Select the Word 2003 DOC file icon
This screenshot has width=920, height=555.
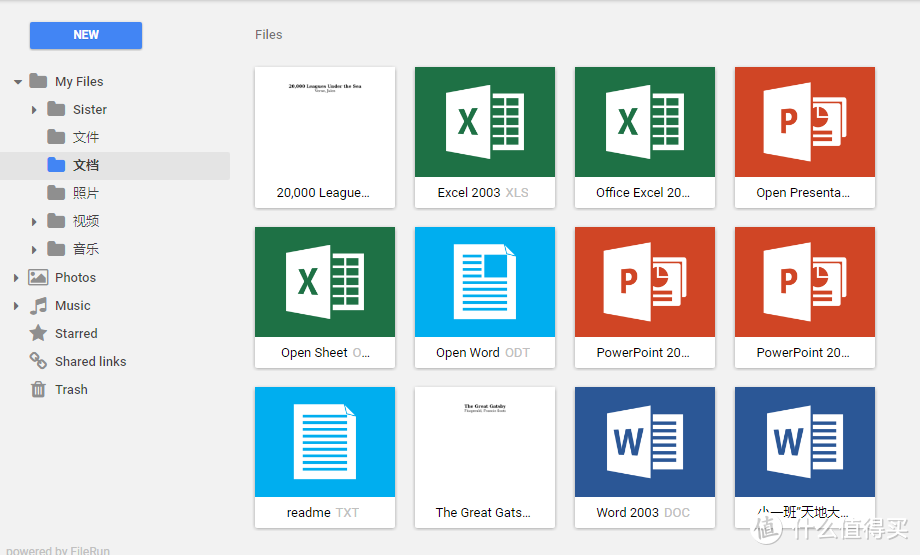point(645,442)
